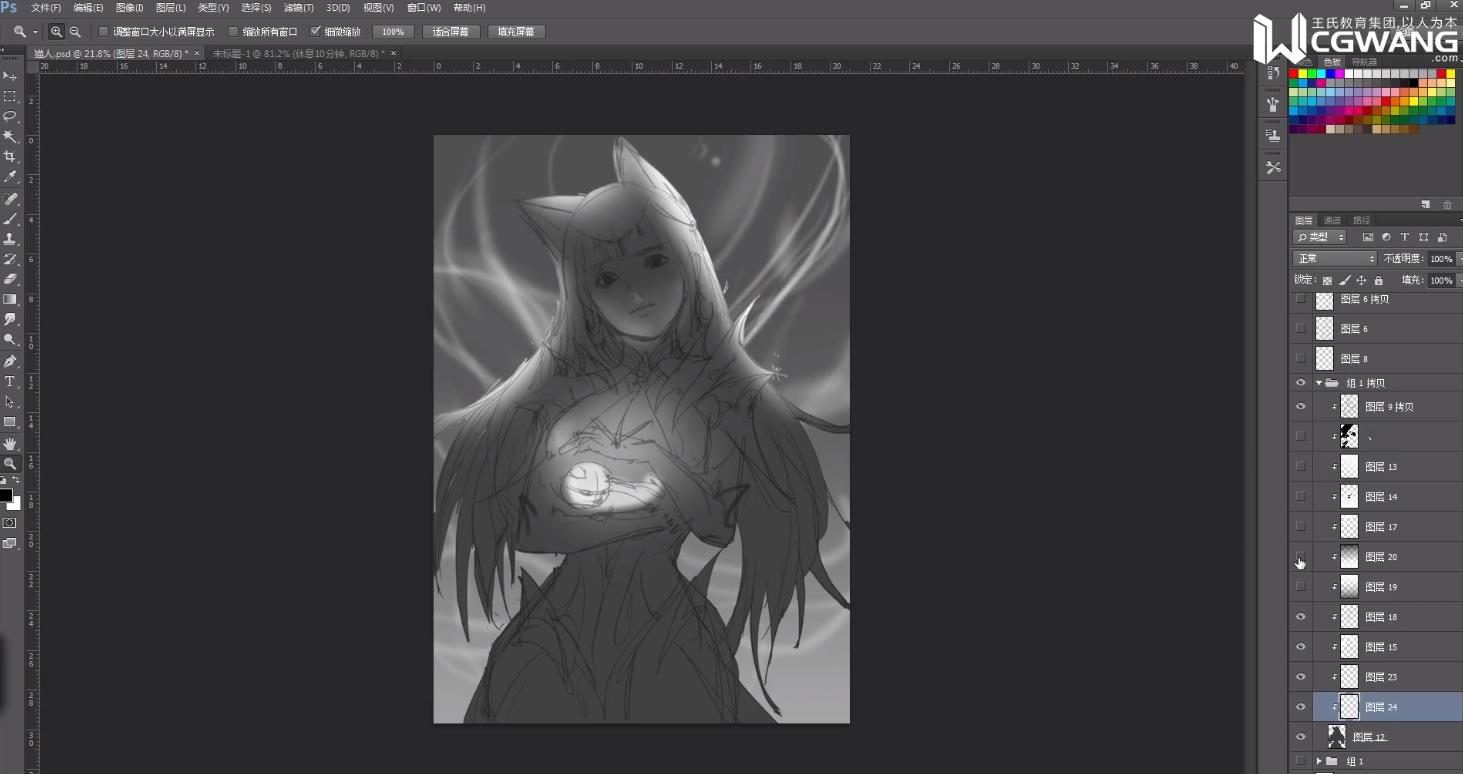Select the Brush tool
Viewport: 1463px width, 774px height.
point(10,219)
